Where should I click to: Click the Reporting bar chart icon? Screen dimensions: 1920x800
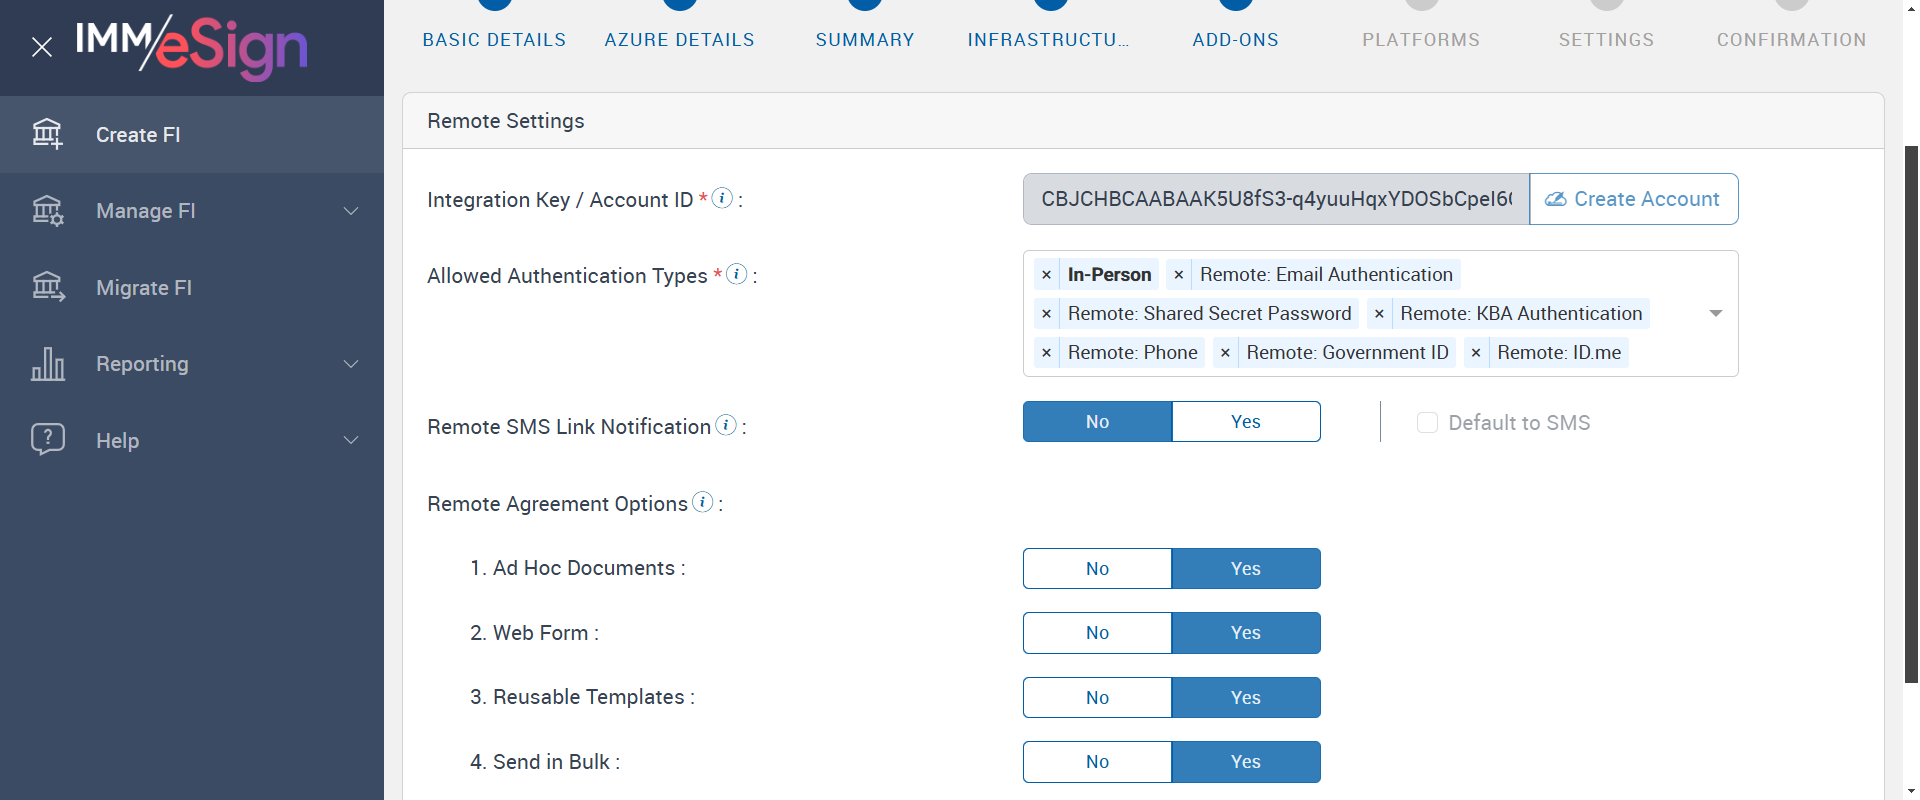[x=47, y=364]
